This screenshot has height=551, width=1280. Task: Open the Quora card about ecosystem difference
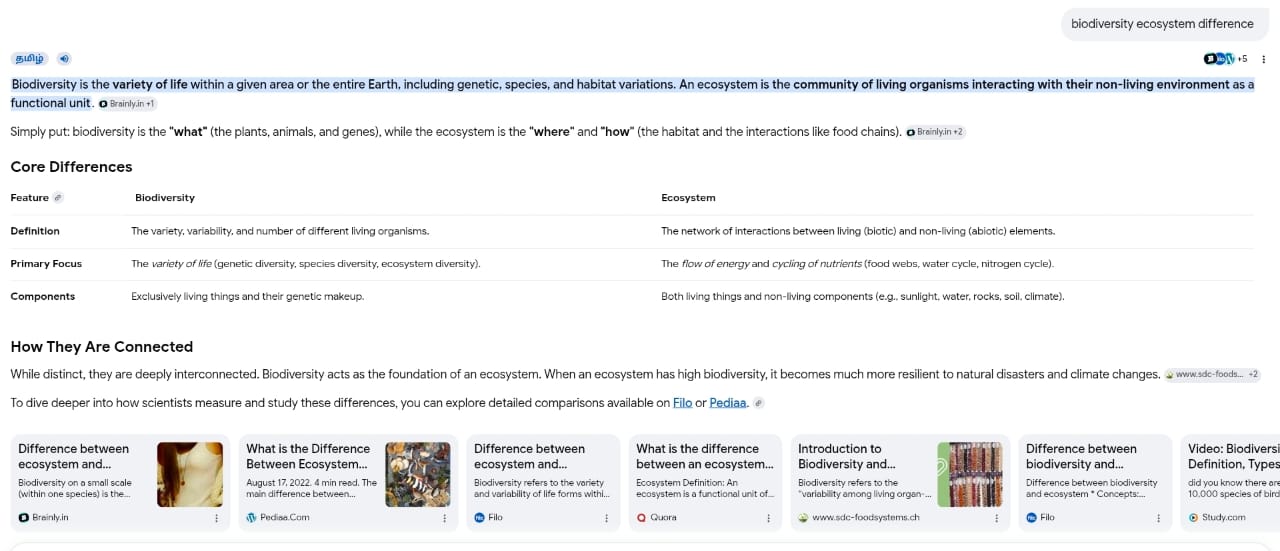pos(705,482)
